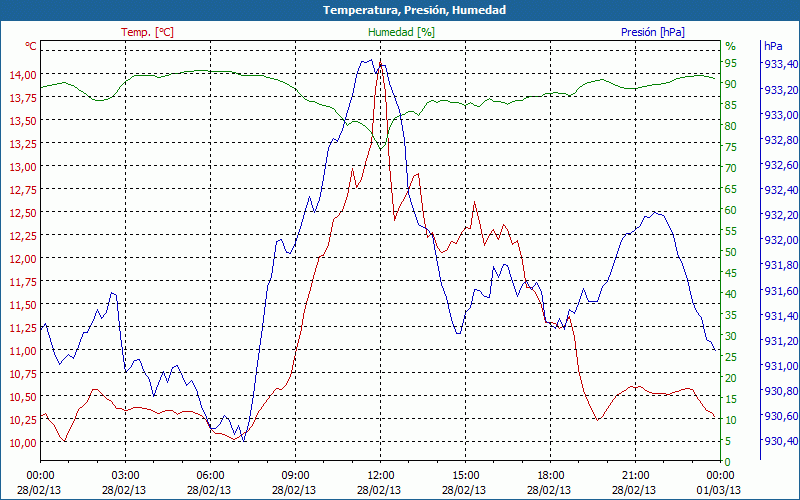Click the 12:00 time axis label
Image resolution: width=800 pixels, height=500 pixels.
coord(381,476)
